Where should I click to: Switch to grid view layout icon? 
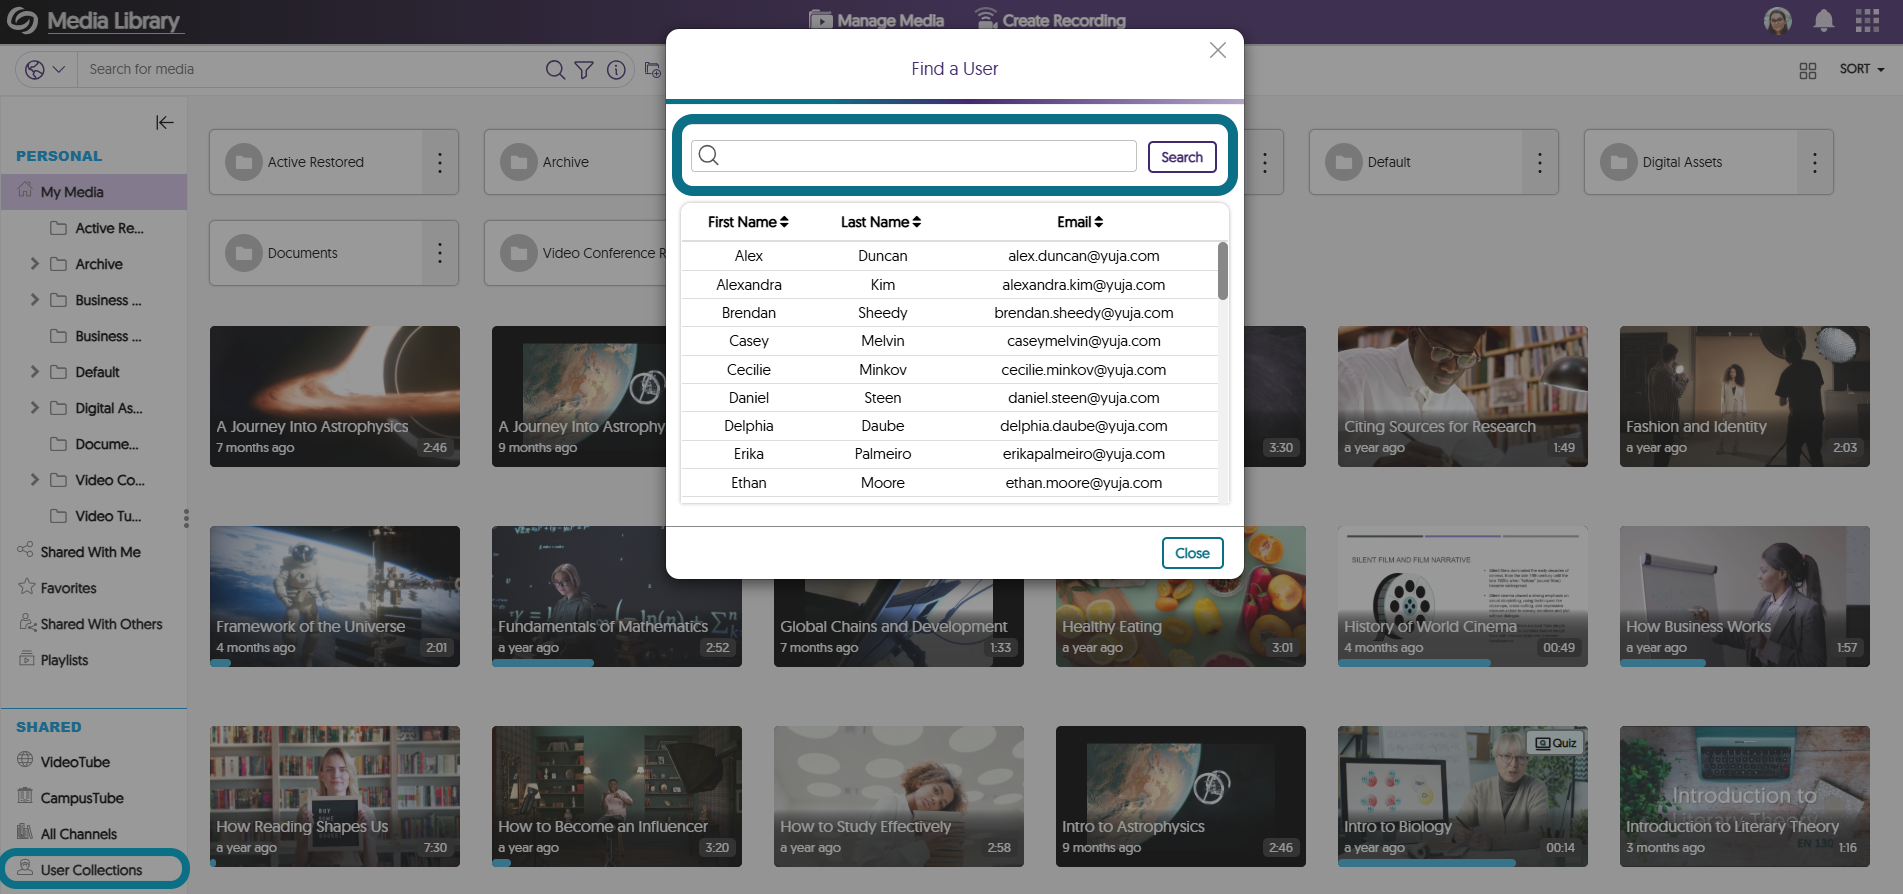(1807, 70)
